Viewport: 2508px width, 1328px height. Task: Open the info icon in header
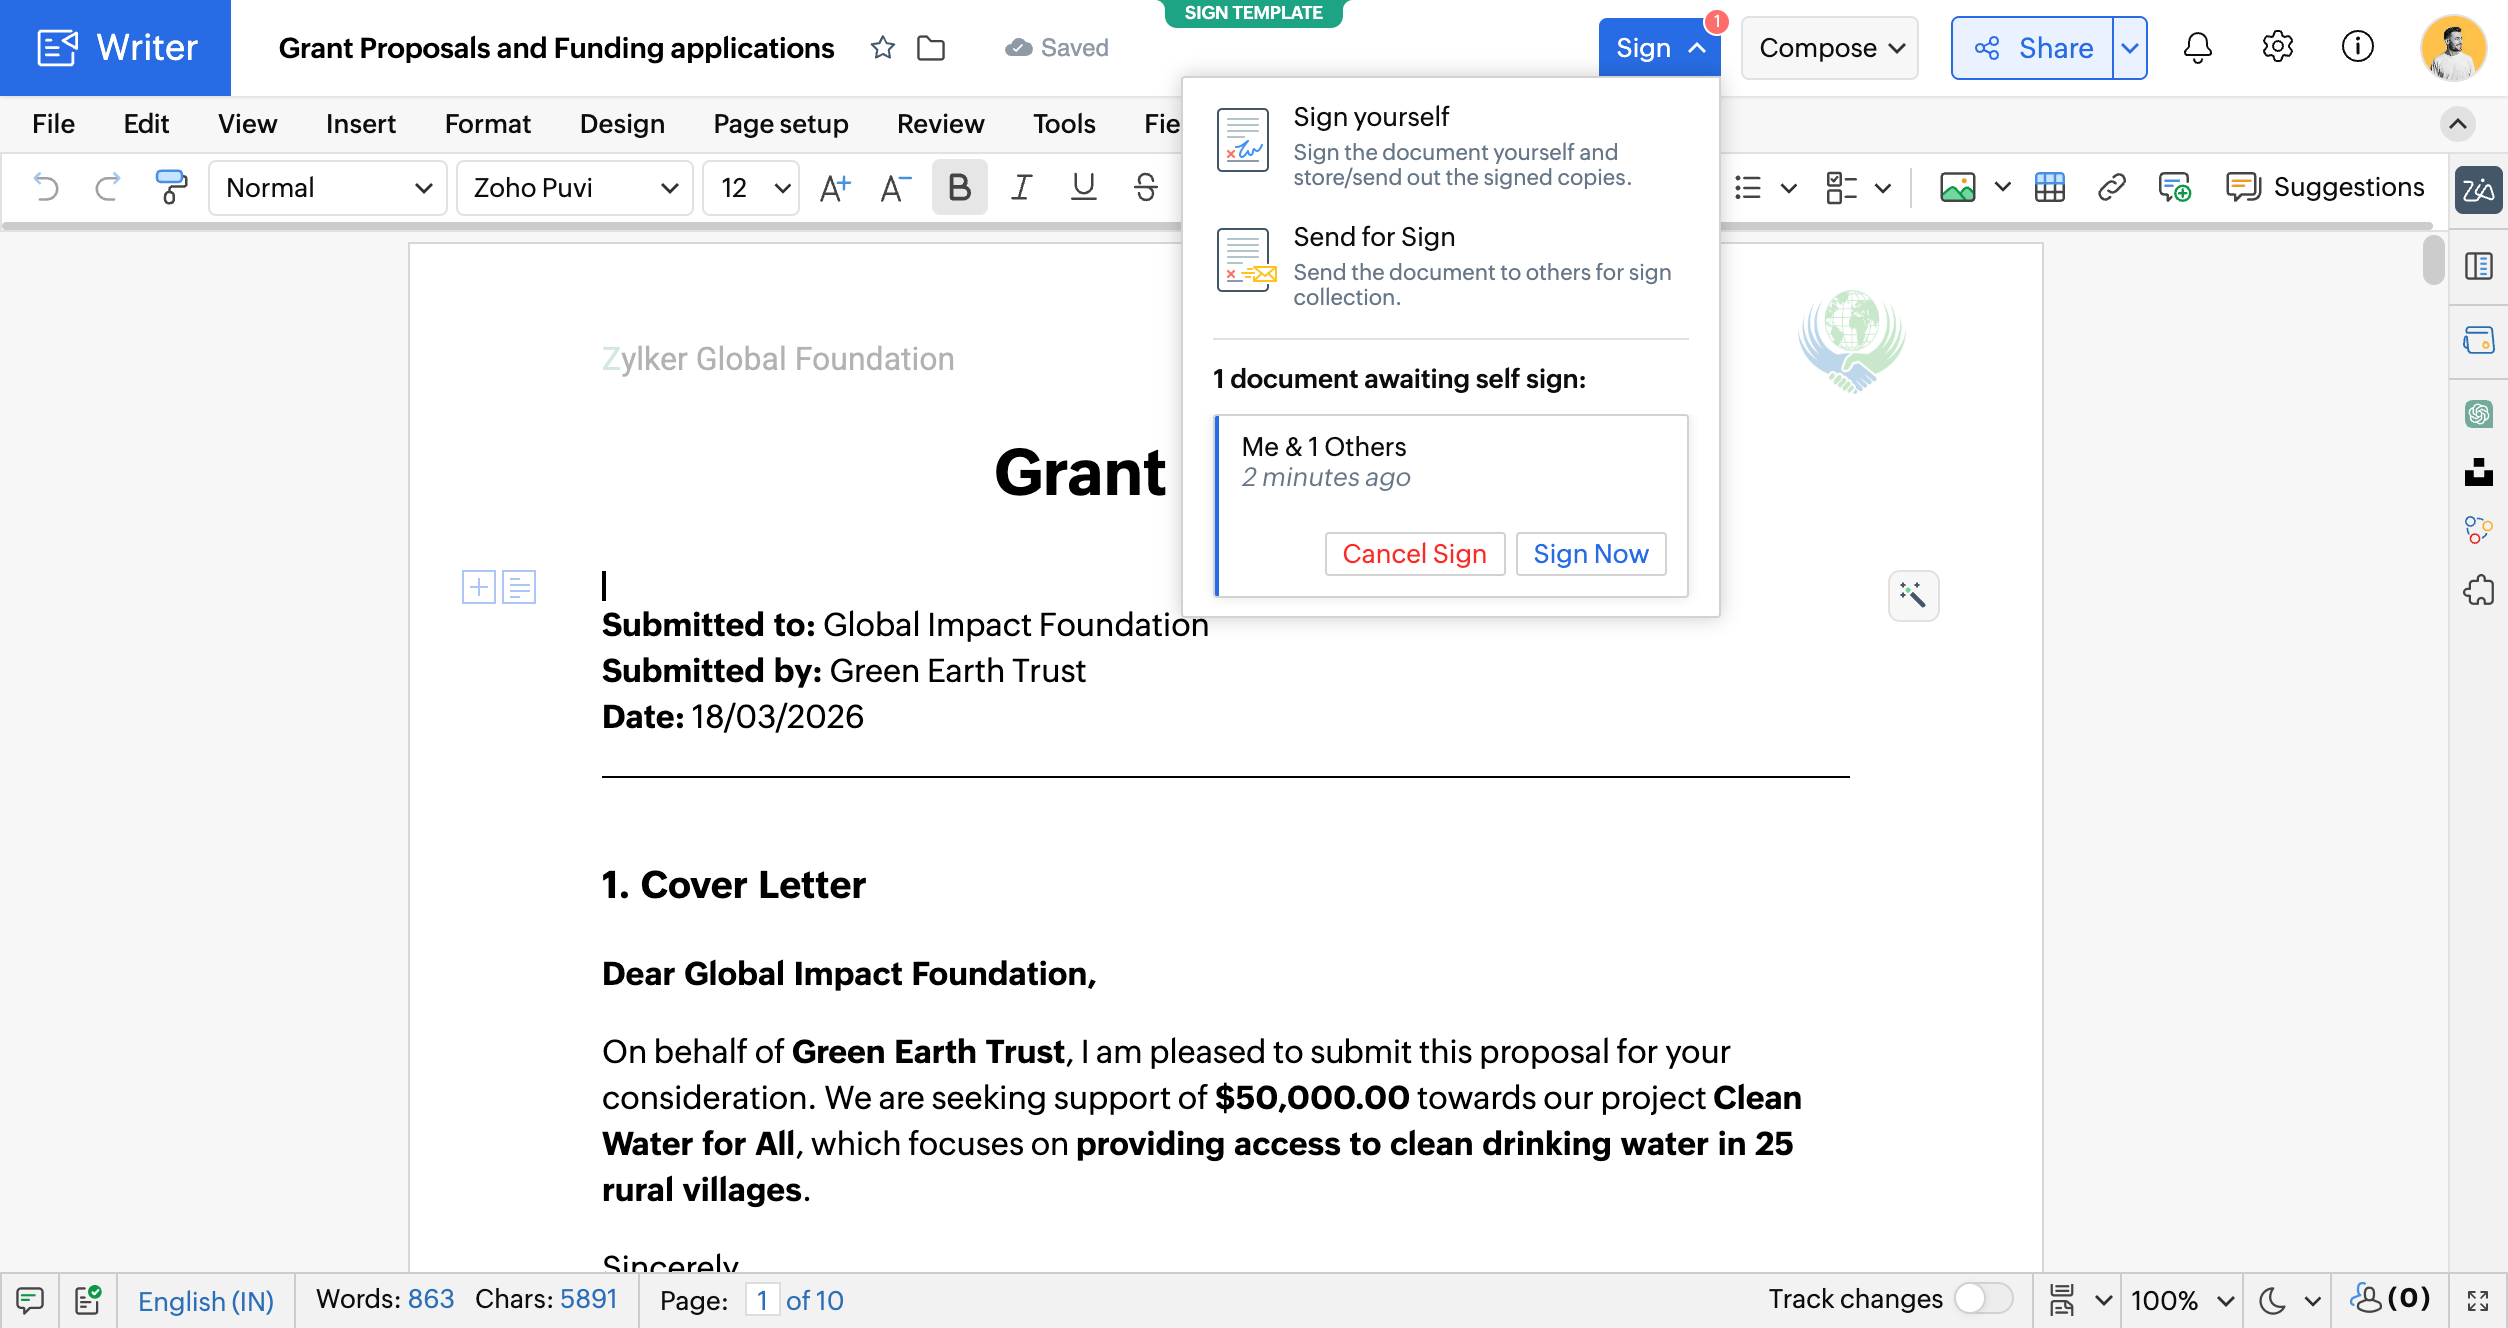[2357, 47]
